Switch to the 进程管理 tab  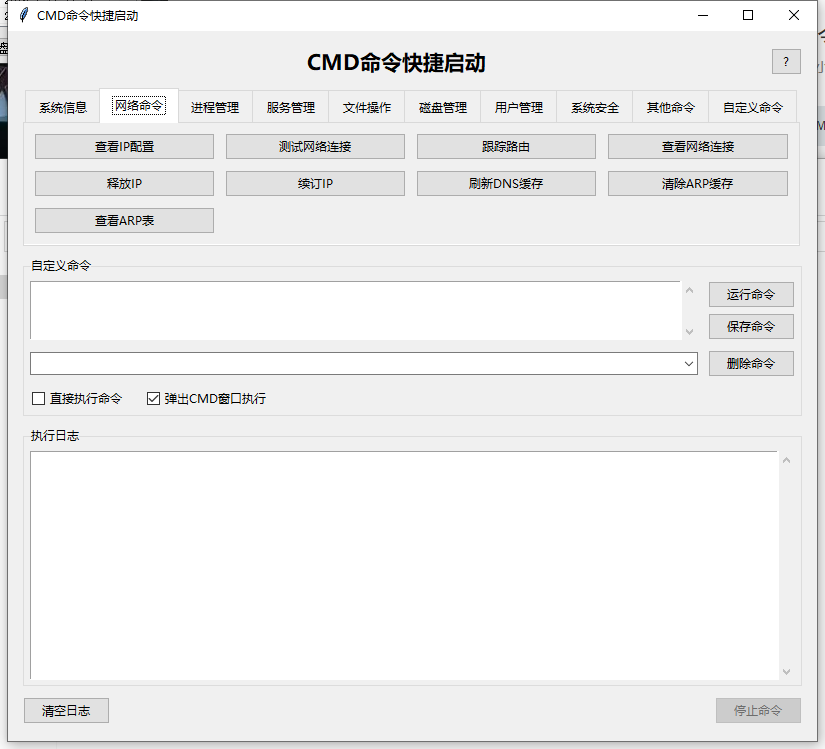click(x=214, y=106)
